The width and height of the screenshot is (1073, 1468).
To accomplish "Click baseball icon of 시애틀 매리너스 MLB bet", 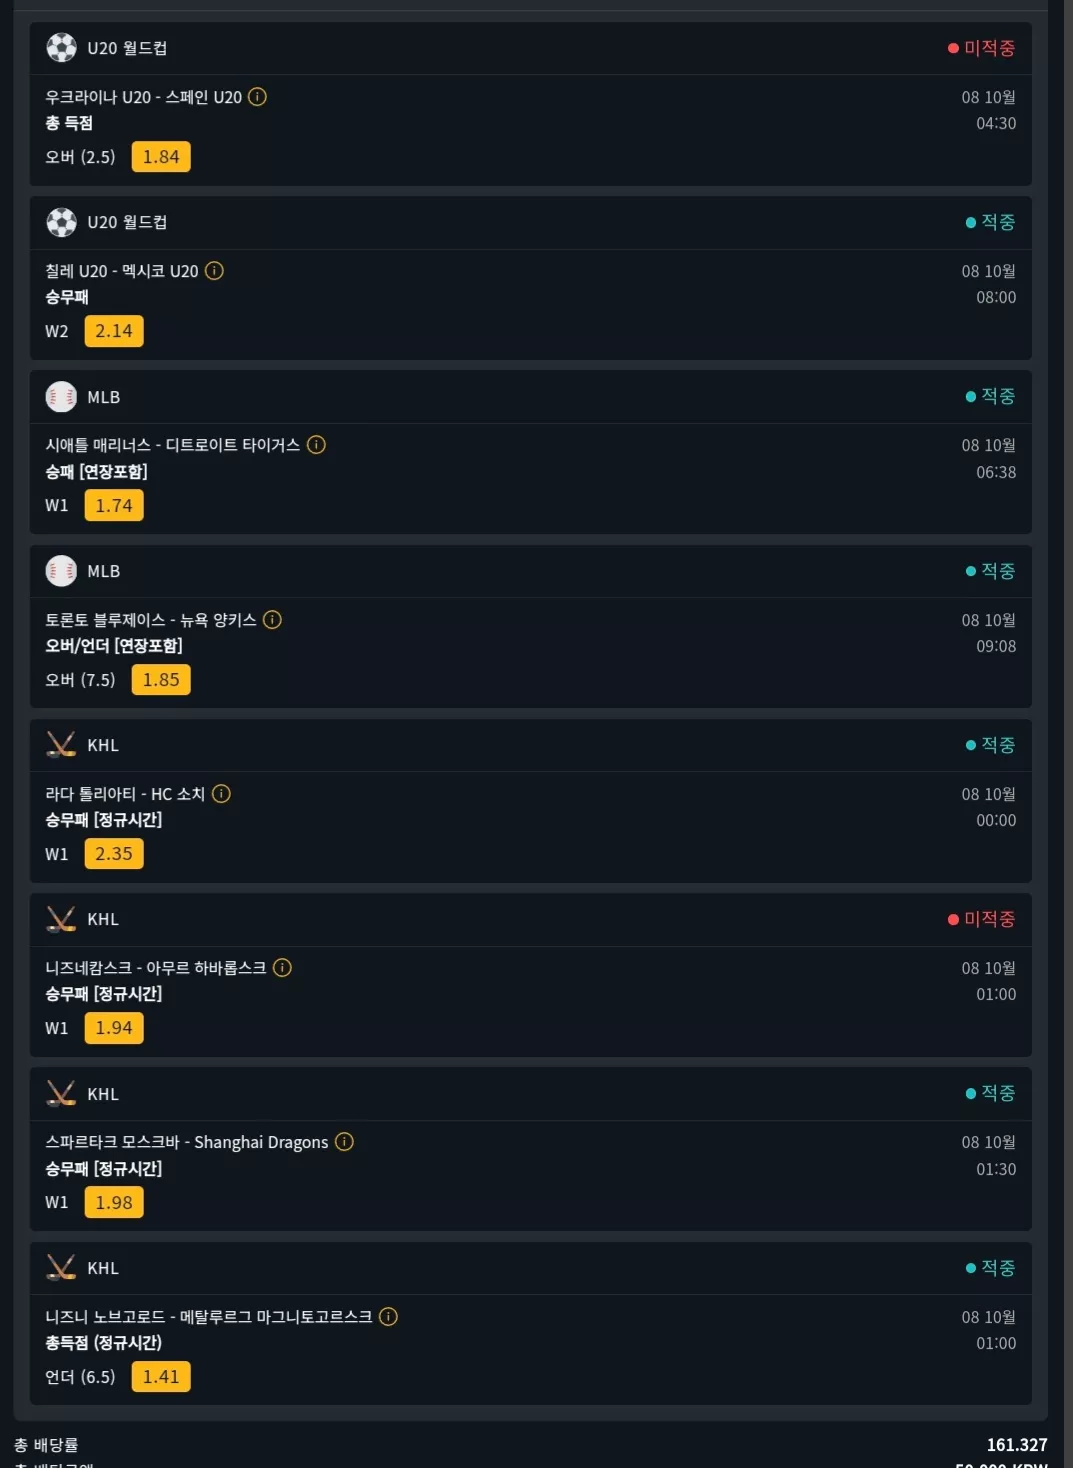I will 61,397.
